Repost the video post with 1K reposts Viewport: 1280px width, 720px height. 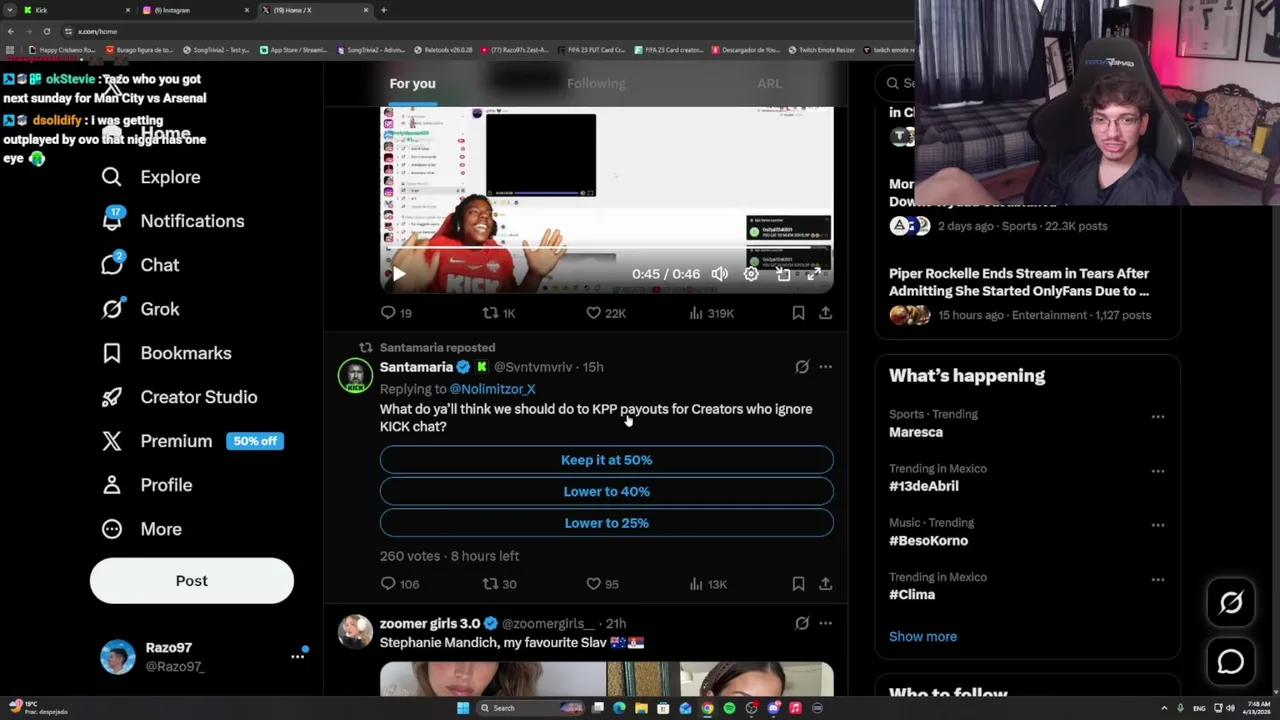click(x=499, y=313)
